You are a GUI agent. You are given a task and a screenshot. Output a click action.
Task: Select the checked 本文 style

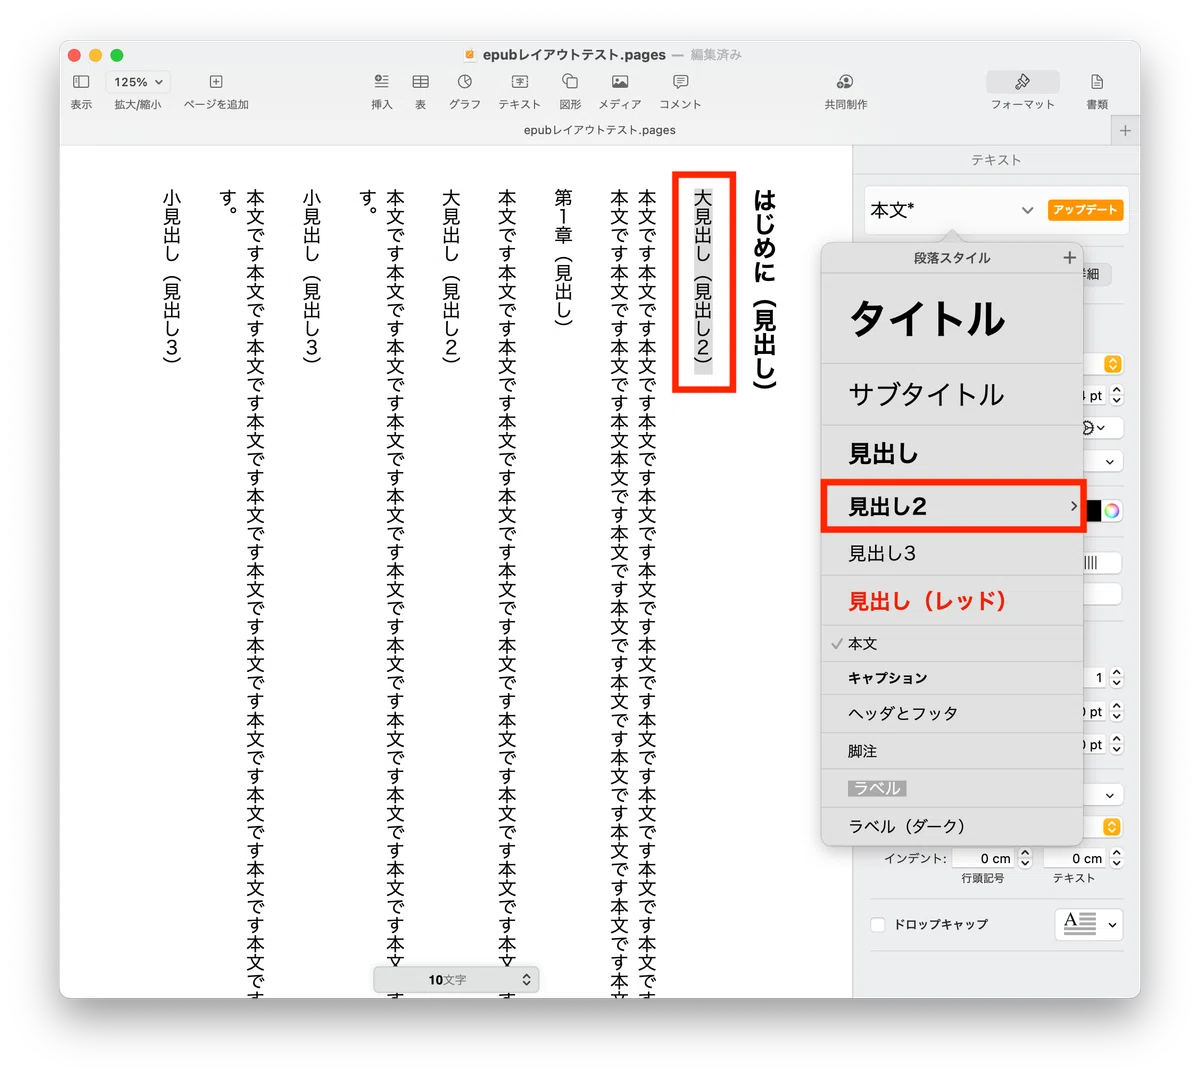click(x=952, y=644)
